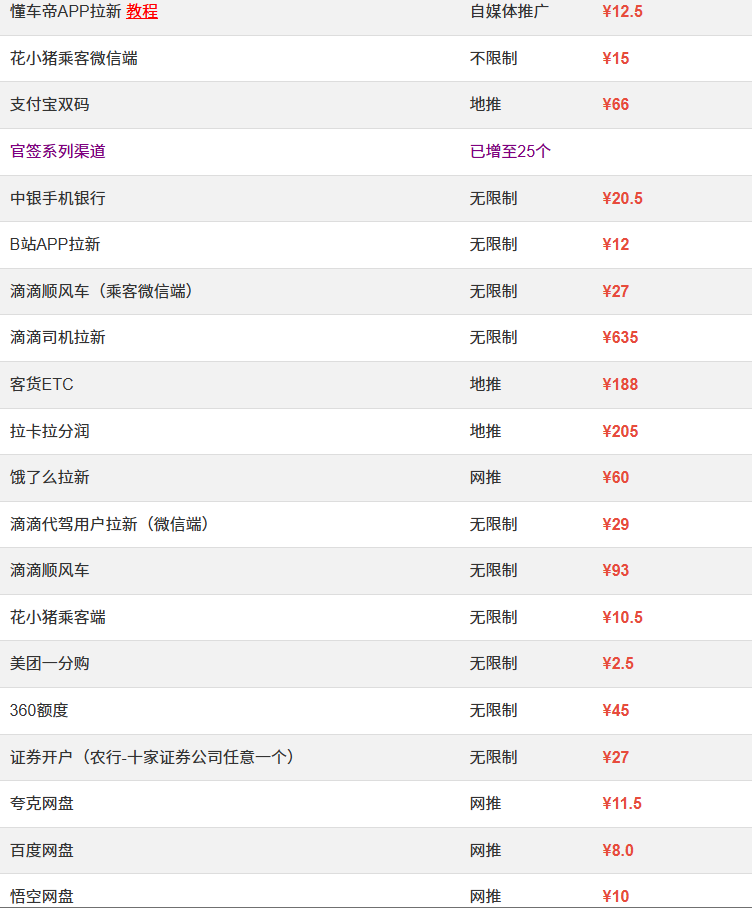This screenshot has height=908, width=752.
Task: Click the ¥188 price
Action: [620, 385]
